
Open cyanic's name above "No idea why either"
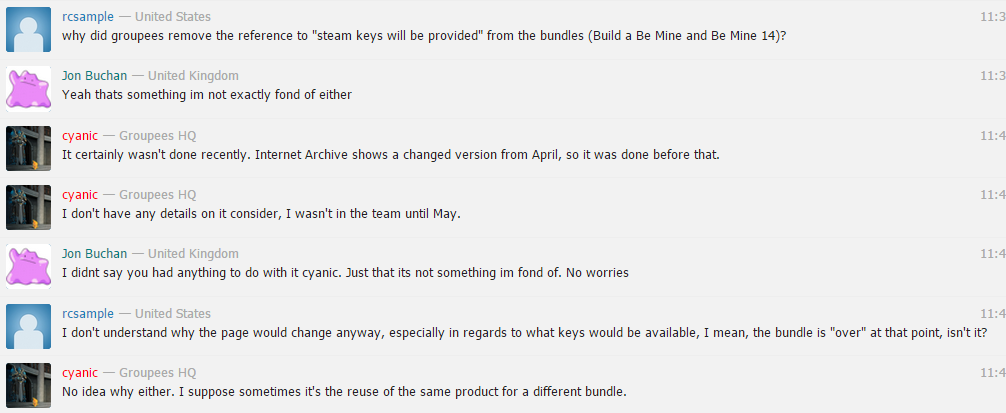(80, 373)
